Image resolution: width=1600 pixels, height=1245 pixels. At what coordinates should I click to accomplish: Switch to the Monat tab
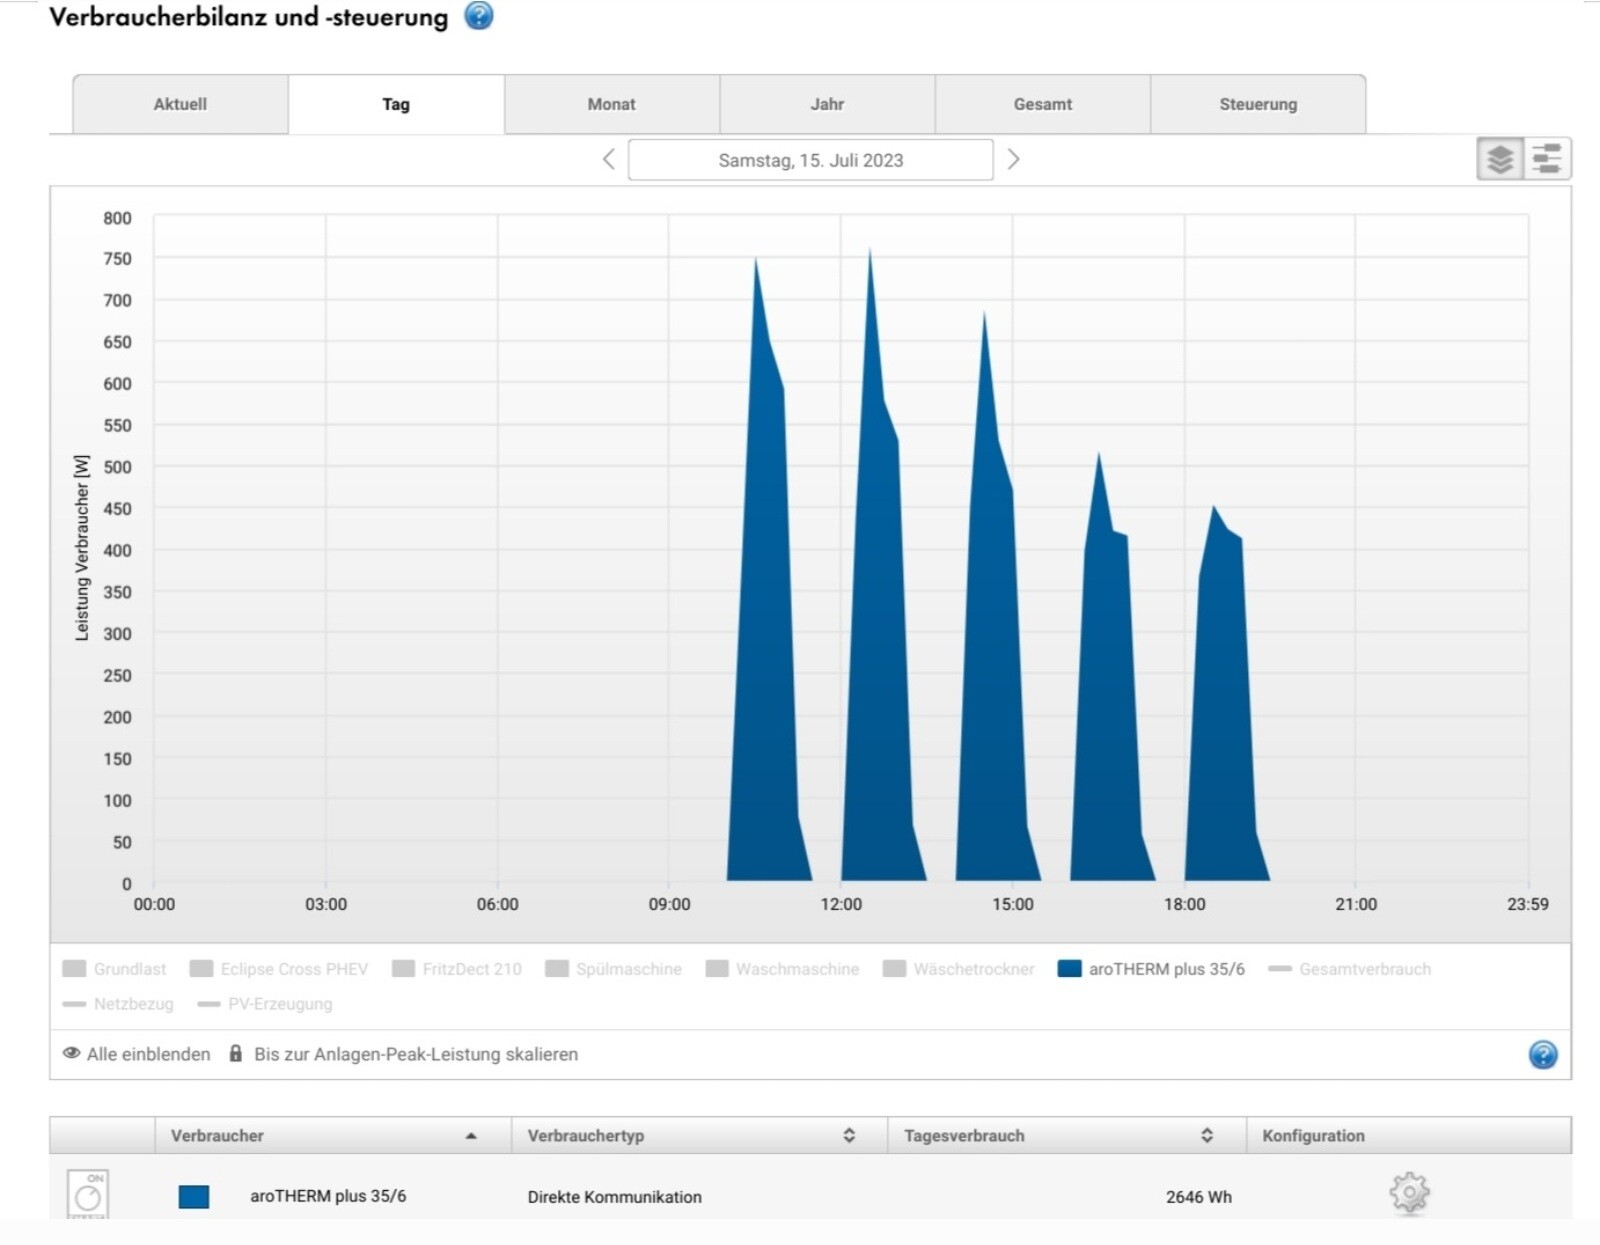(611, 104)
